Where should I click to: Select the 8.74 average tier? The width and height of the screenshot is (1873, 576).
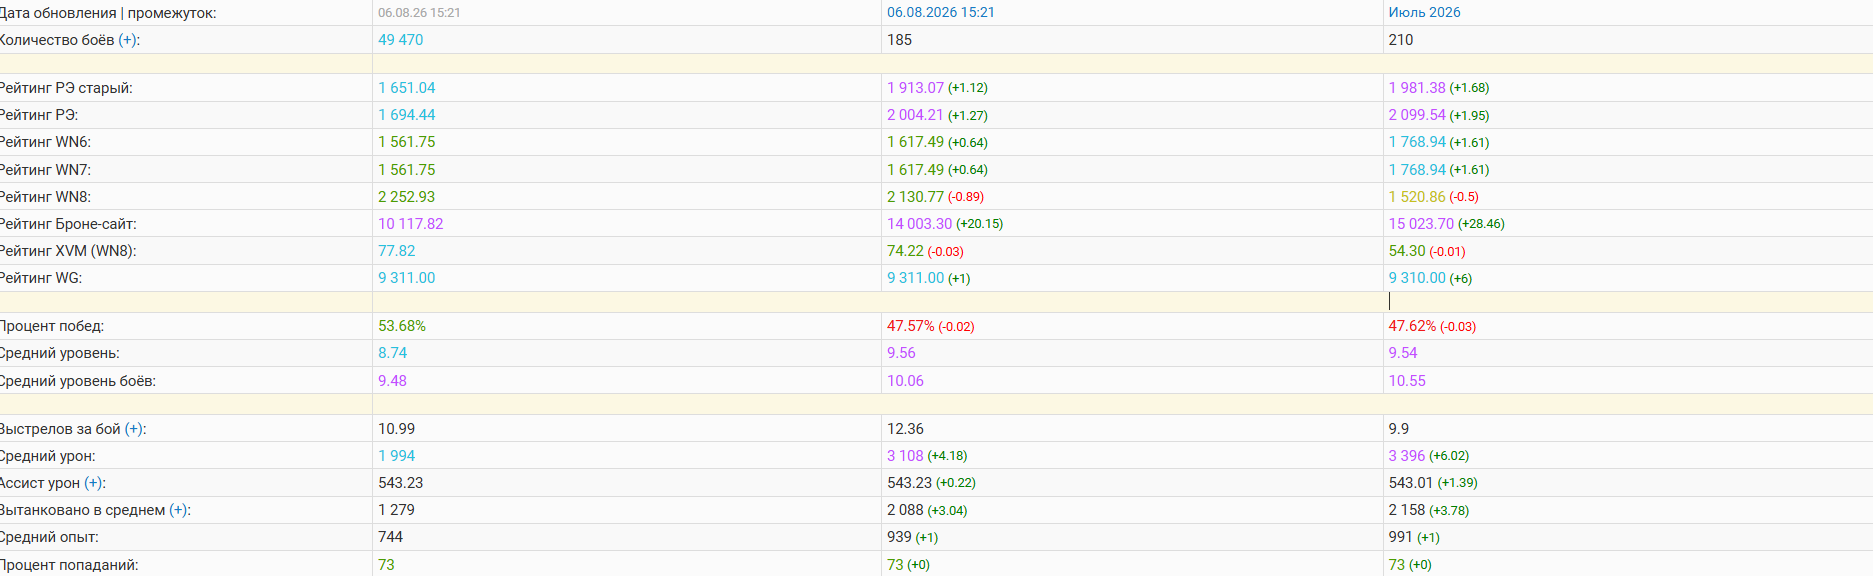click(x=392, y=353)
